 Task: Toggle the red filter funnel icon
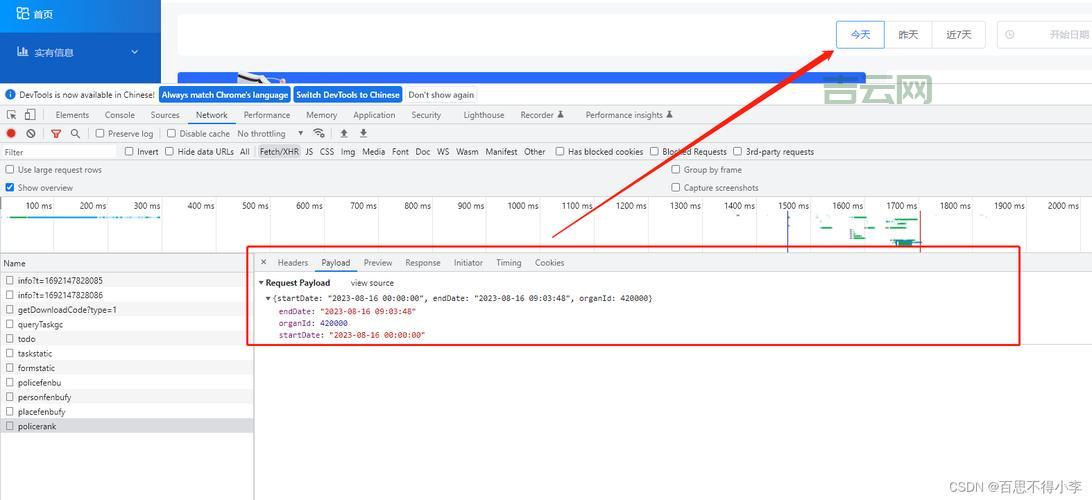coord(56,133)
